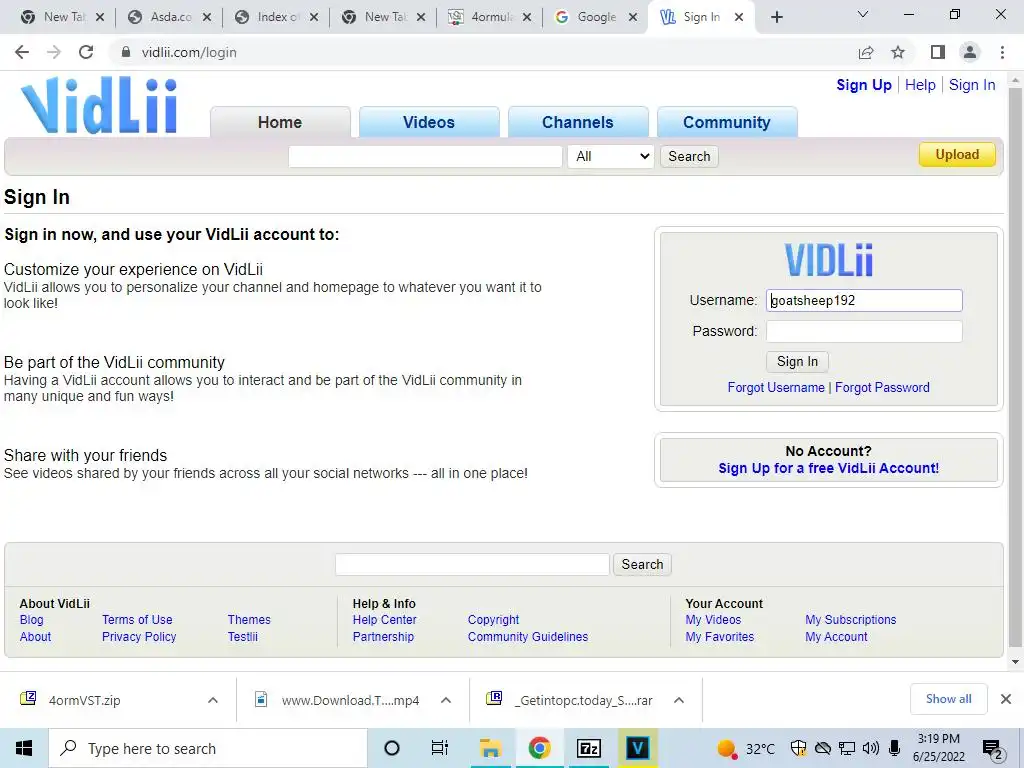The height and width of the screenshot is (768, 1024).
Task: Focus the footer search text field
Action: tap(472, 564)
